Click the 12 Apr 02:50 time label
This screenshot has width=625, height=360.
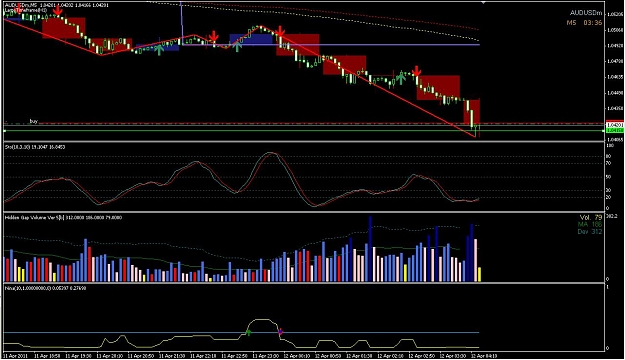pyautogui.click(x=421, y=355)
